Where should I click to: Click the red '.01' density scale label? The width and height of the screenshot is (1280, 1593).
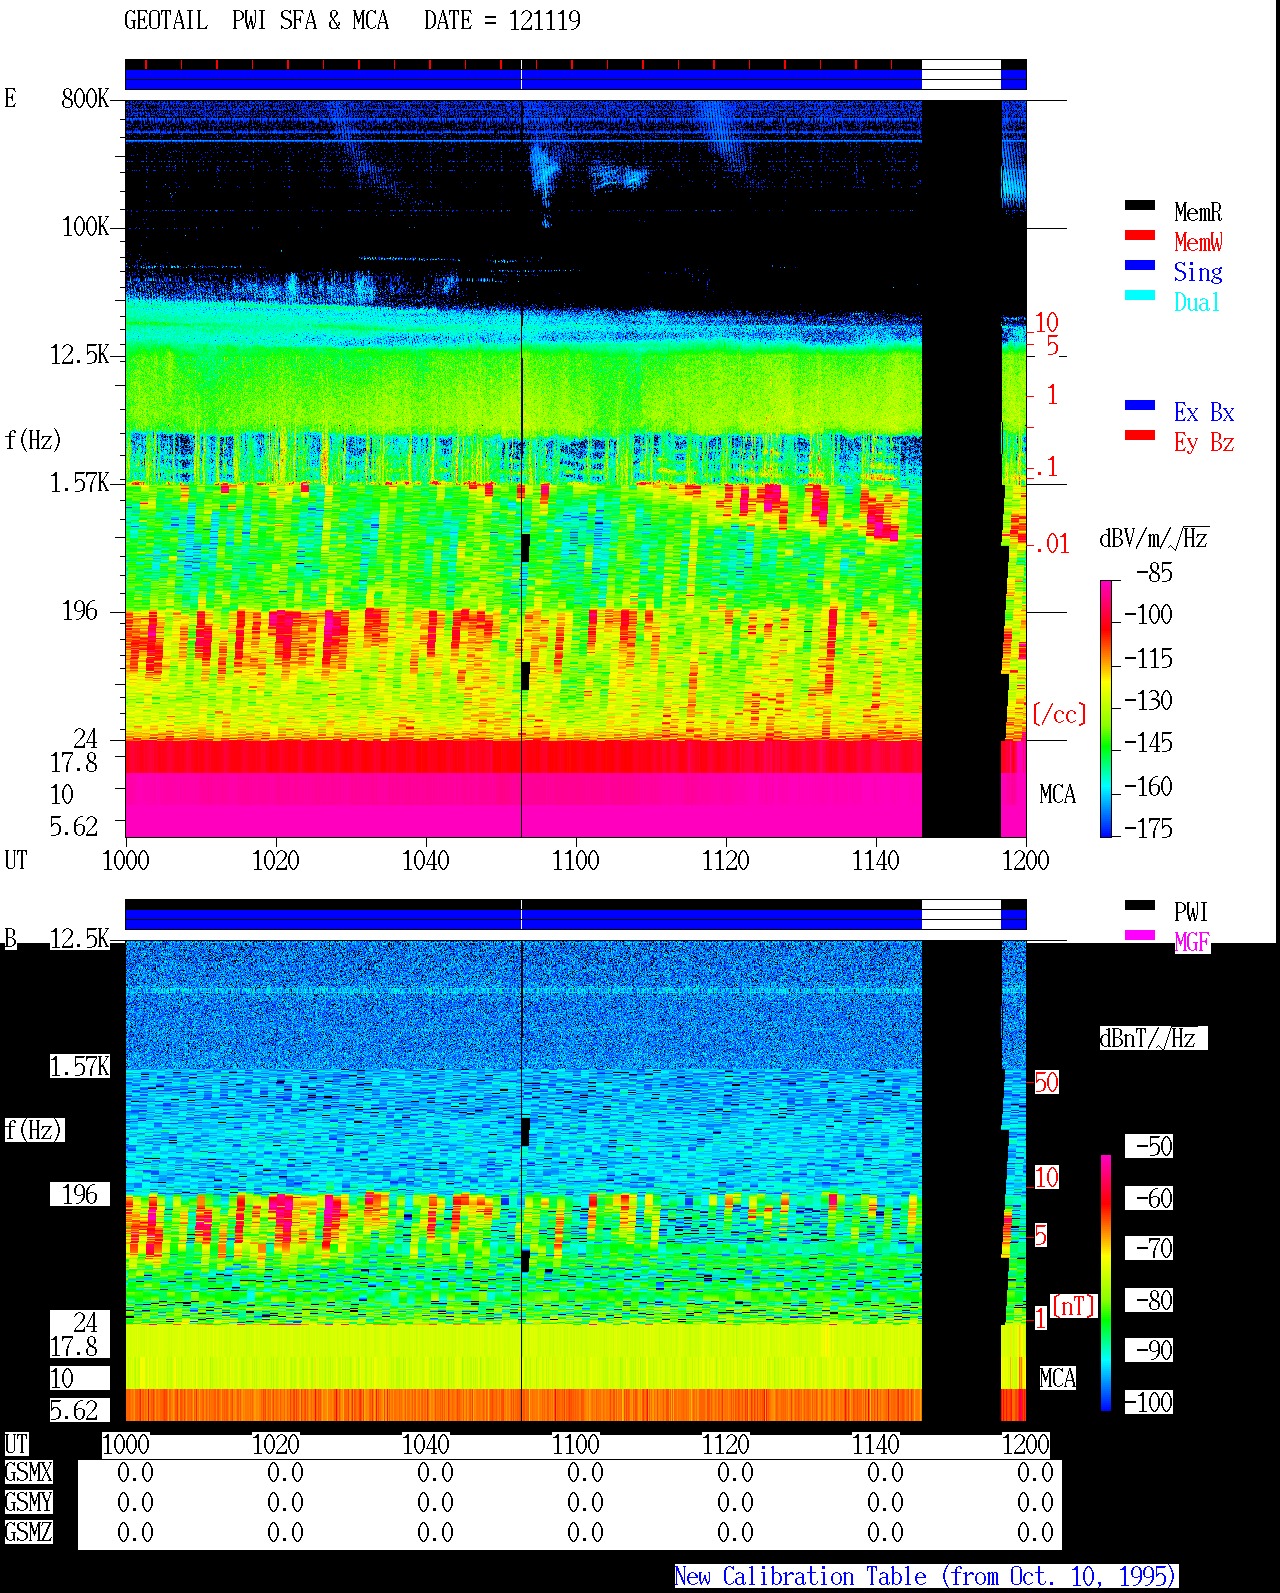tap(1051, 544)
